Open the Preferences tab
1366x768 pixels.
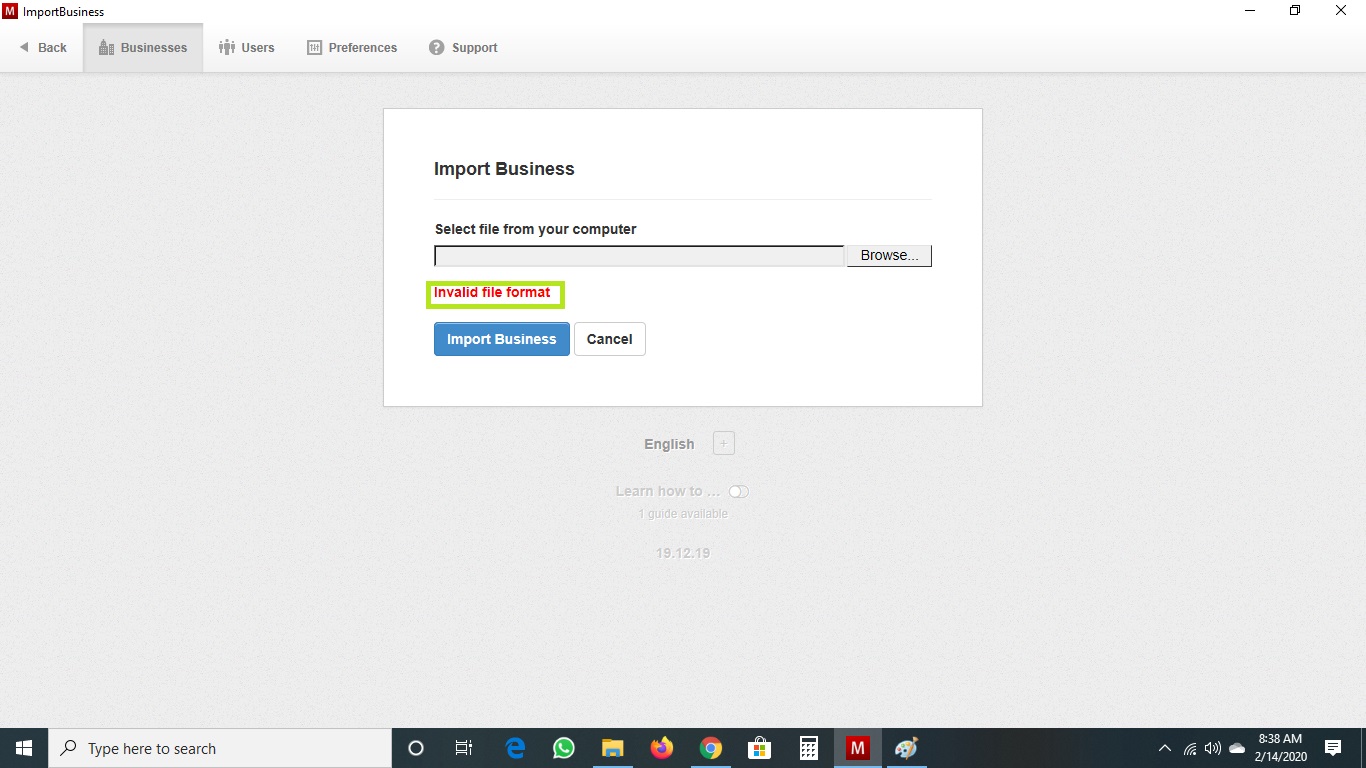[x=352, y=48]
